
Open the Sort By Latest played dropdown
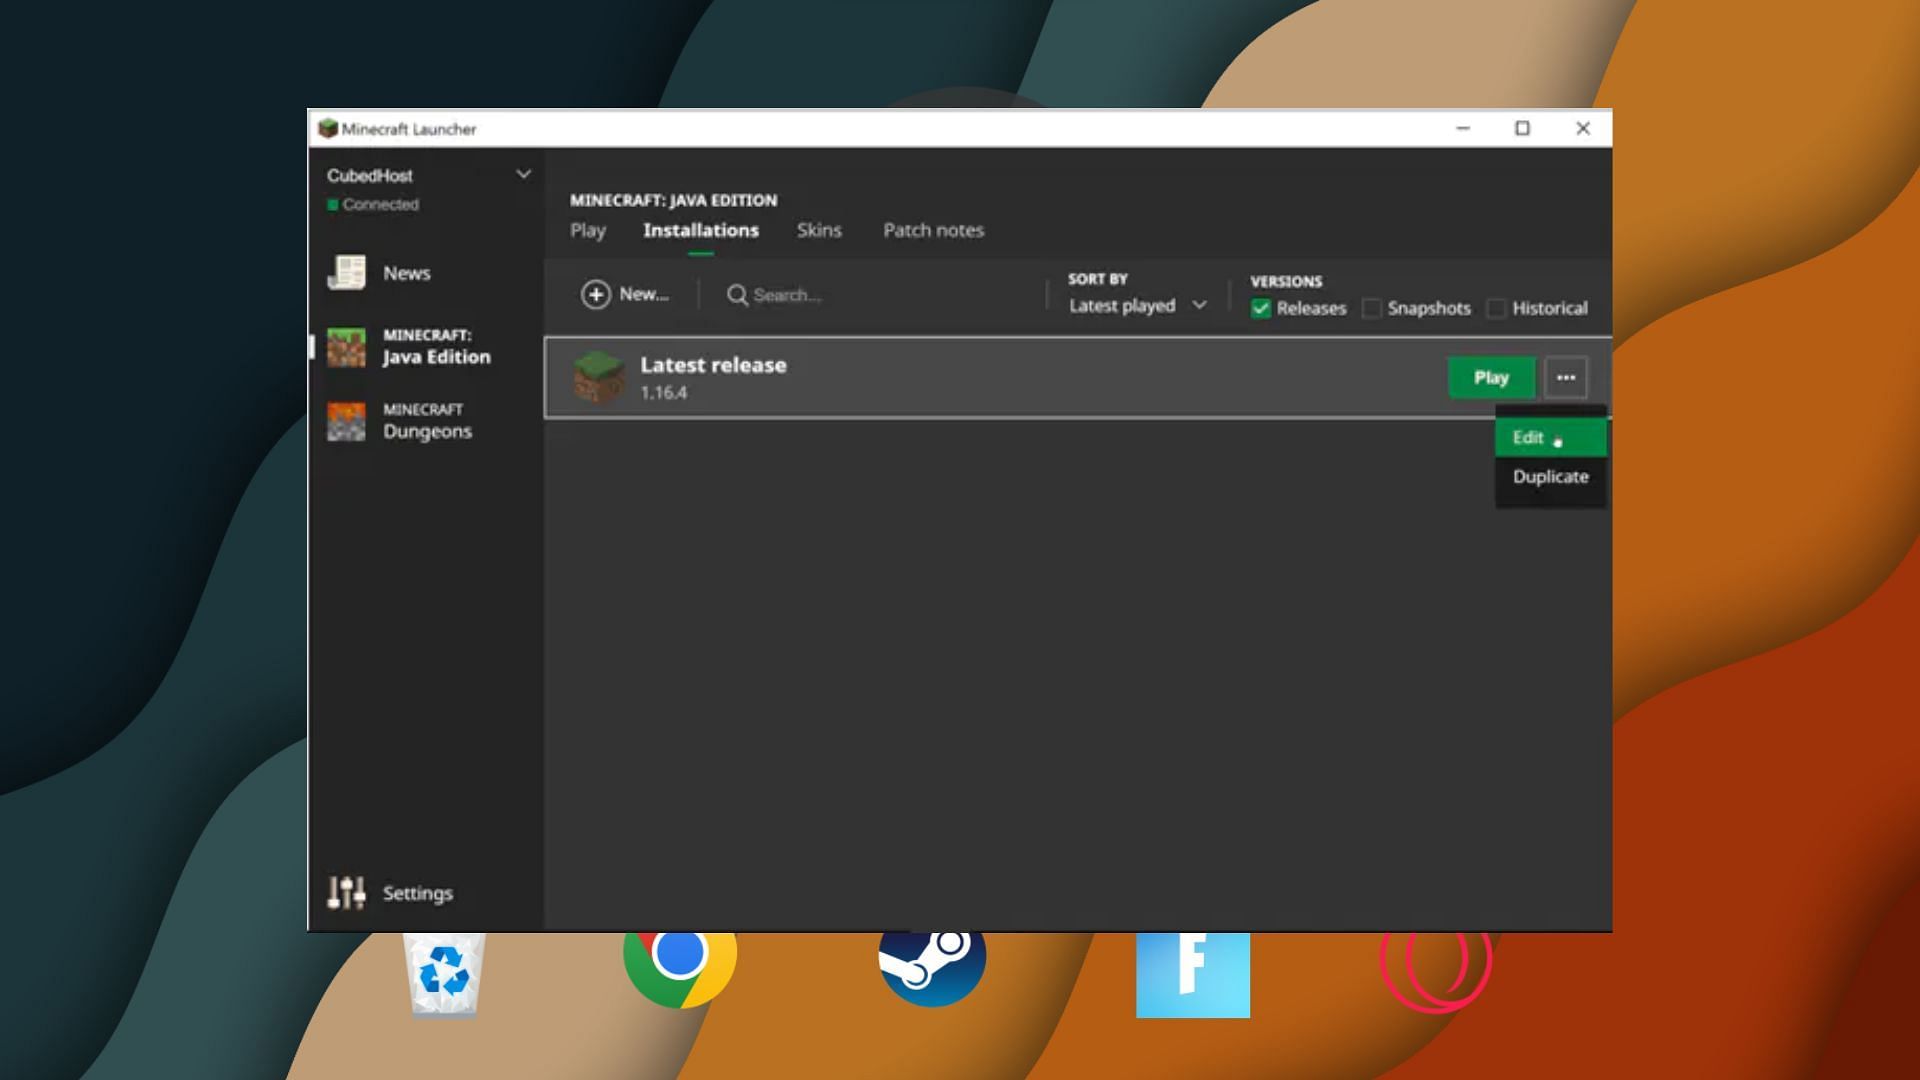pyautogui.click(x=1138, y=306)
